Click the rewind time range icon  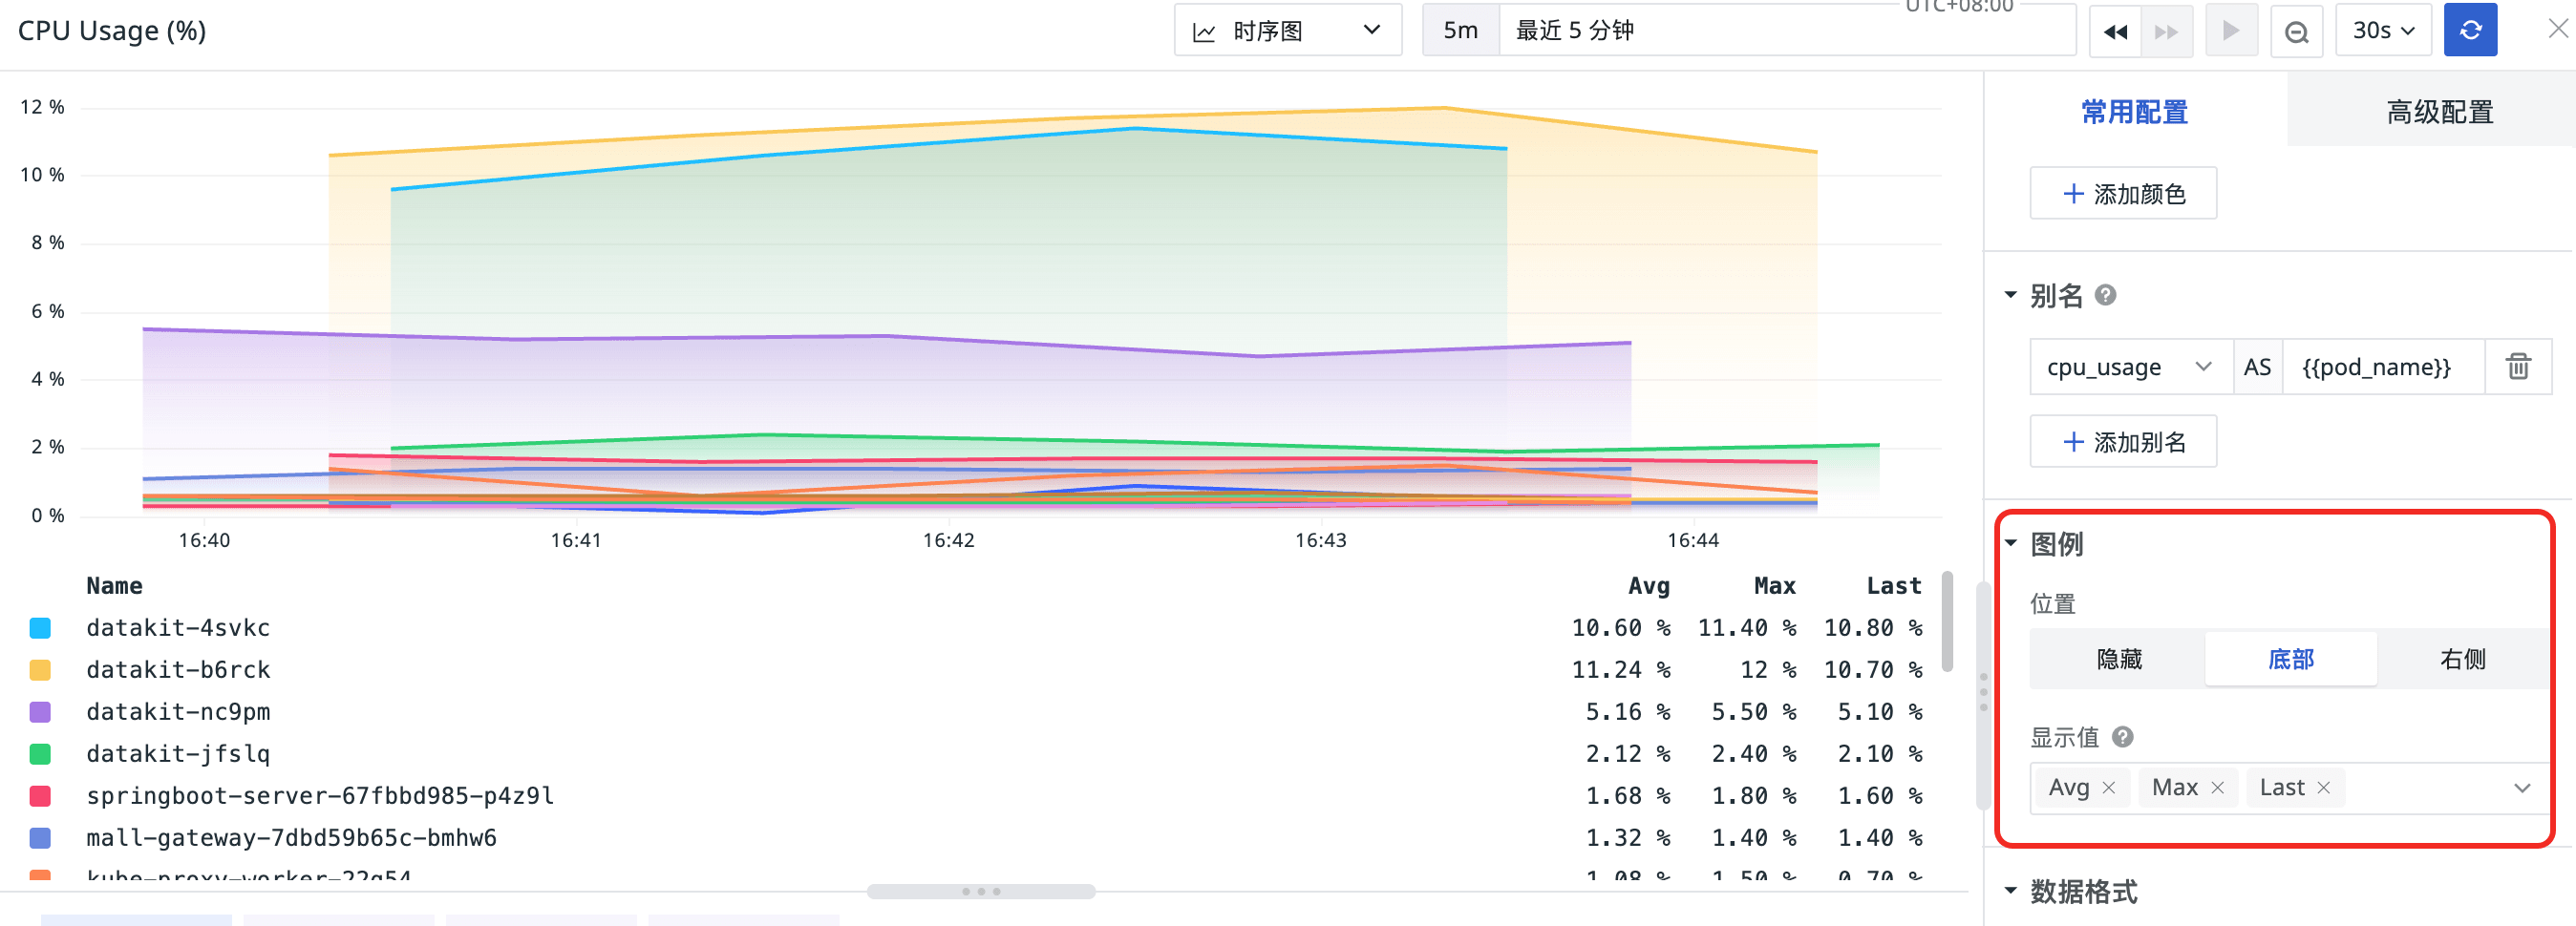pos(2114,32)
